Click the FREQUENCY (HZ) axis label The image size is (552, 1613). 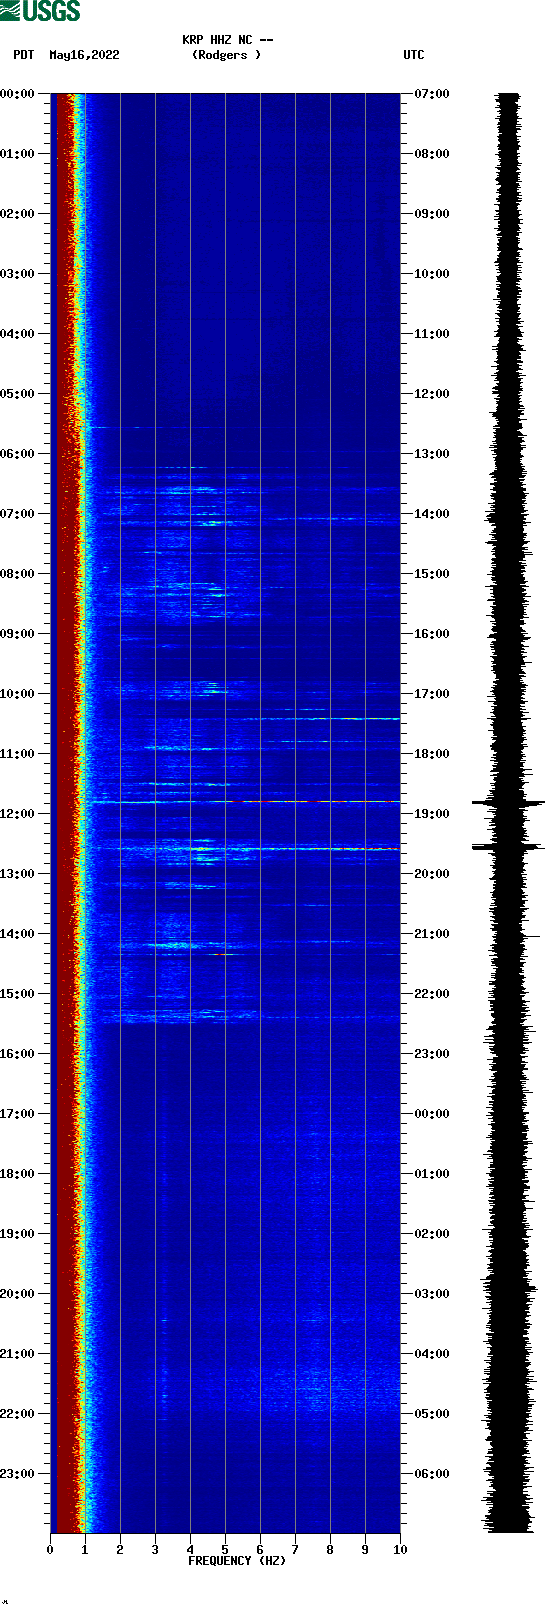click(237, 1561)
